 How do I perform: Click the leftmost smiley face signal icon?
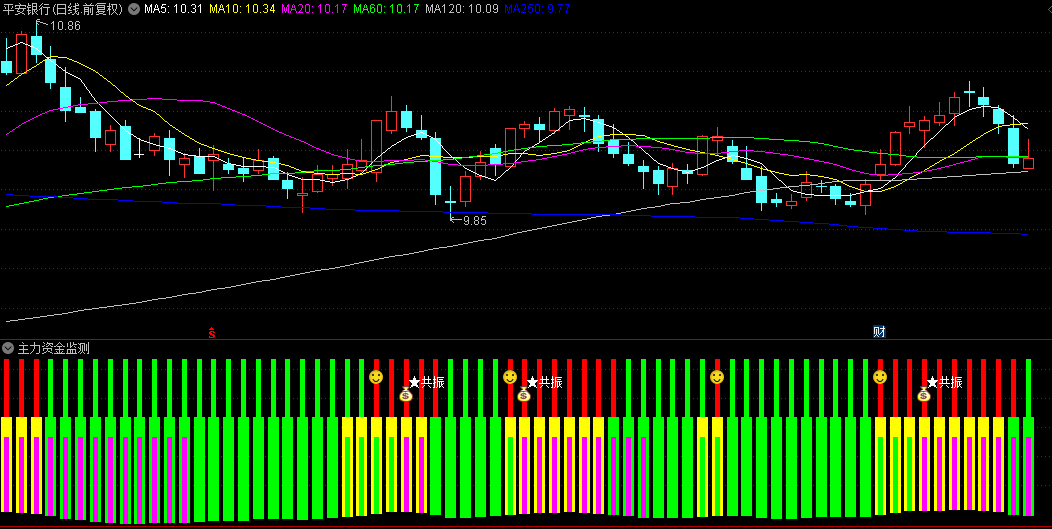click(376, 377)
